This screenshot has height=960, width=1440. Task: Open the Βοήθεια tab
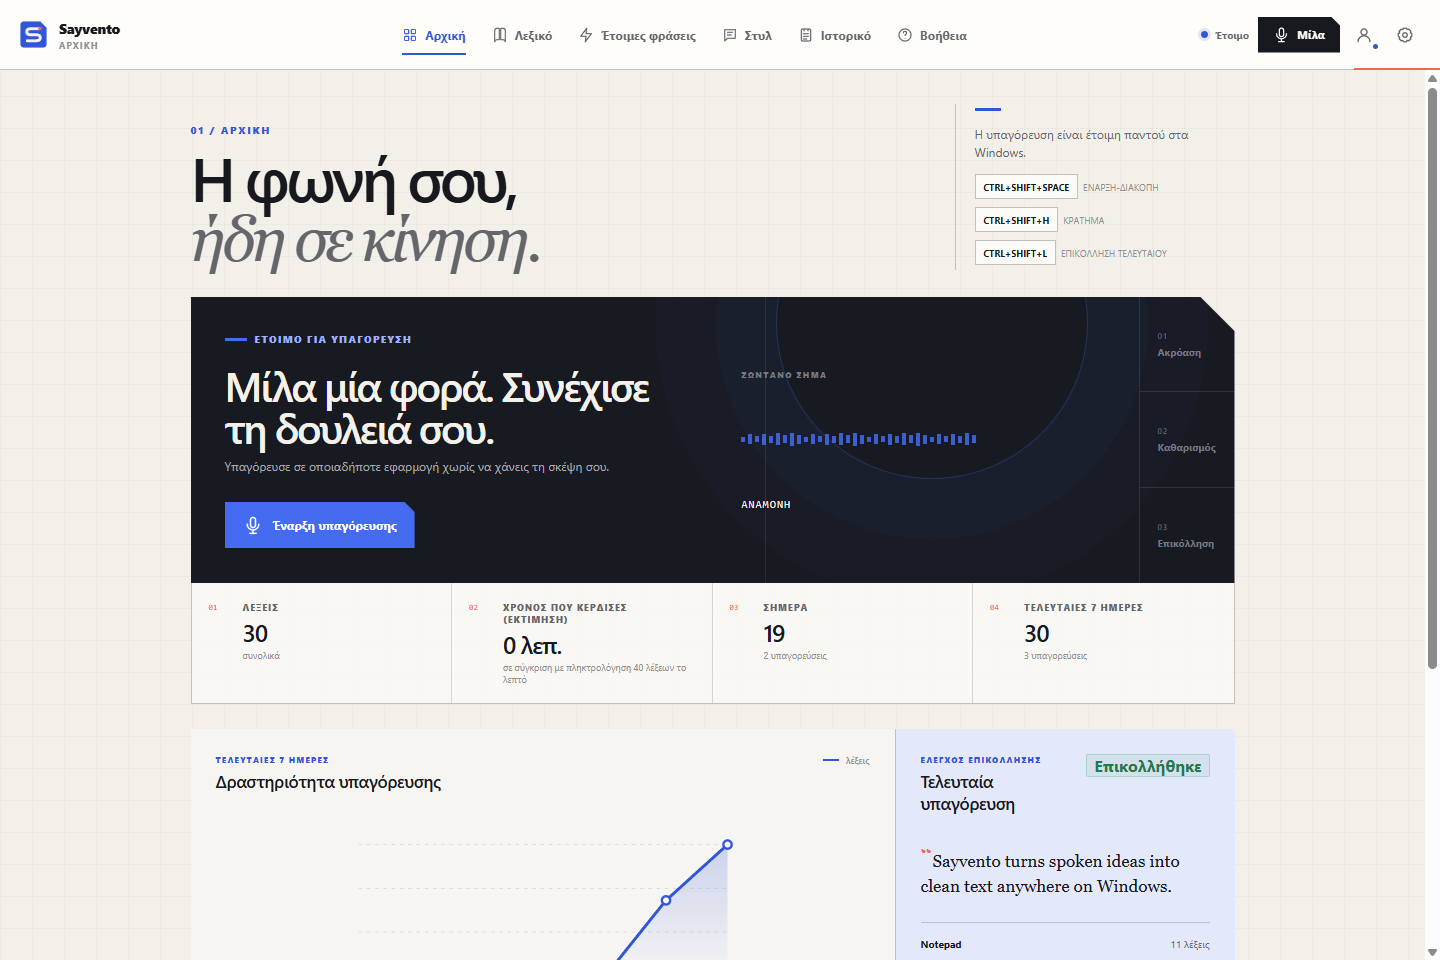(x=933, y=36)
